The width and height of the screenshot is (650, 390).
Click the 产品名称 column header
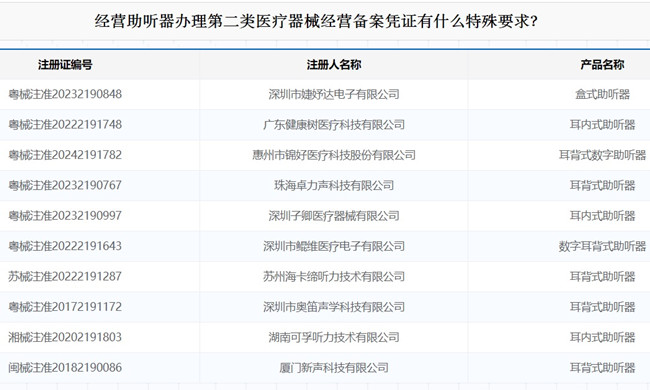[602, 65]
